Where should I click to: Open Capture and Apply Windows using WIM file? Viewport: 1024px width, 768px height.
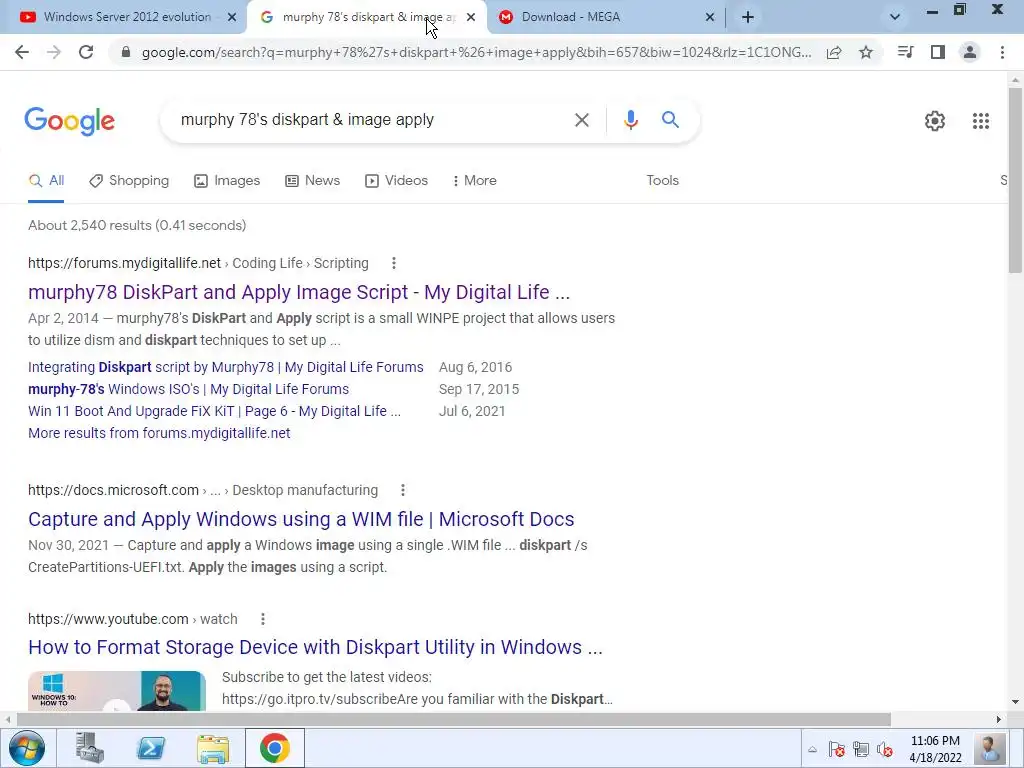point(301,519)
